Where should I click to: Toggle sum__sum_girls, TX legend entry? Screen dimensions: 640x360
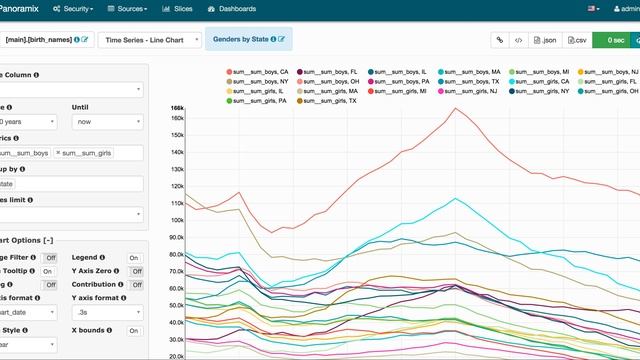327,101
